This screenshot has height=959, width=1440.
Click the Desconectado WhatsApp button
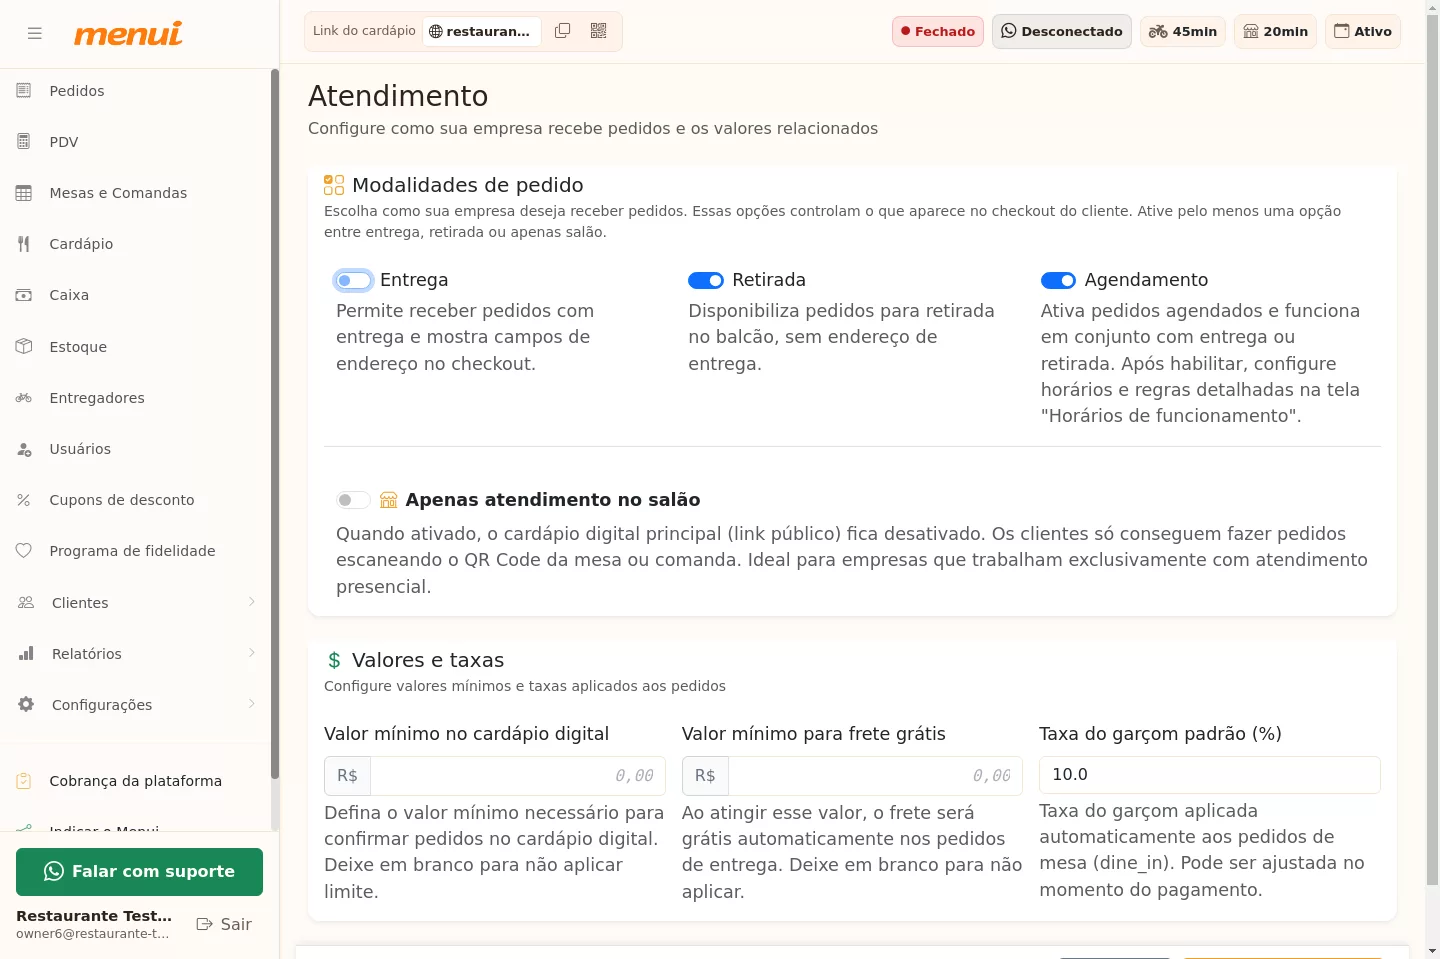pyautogui.click(x=1062, y=31)
